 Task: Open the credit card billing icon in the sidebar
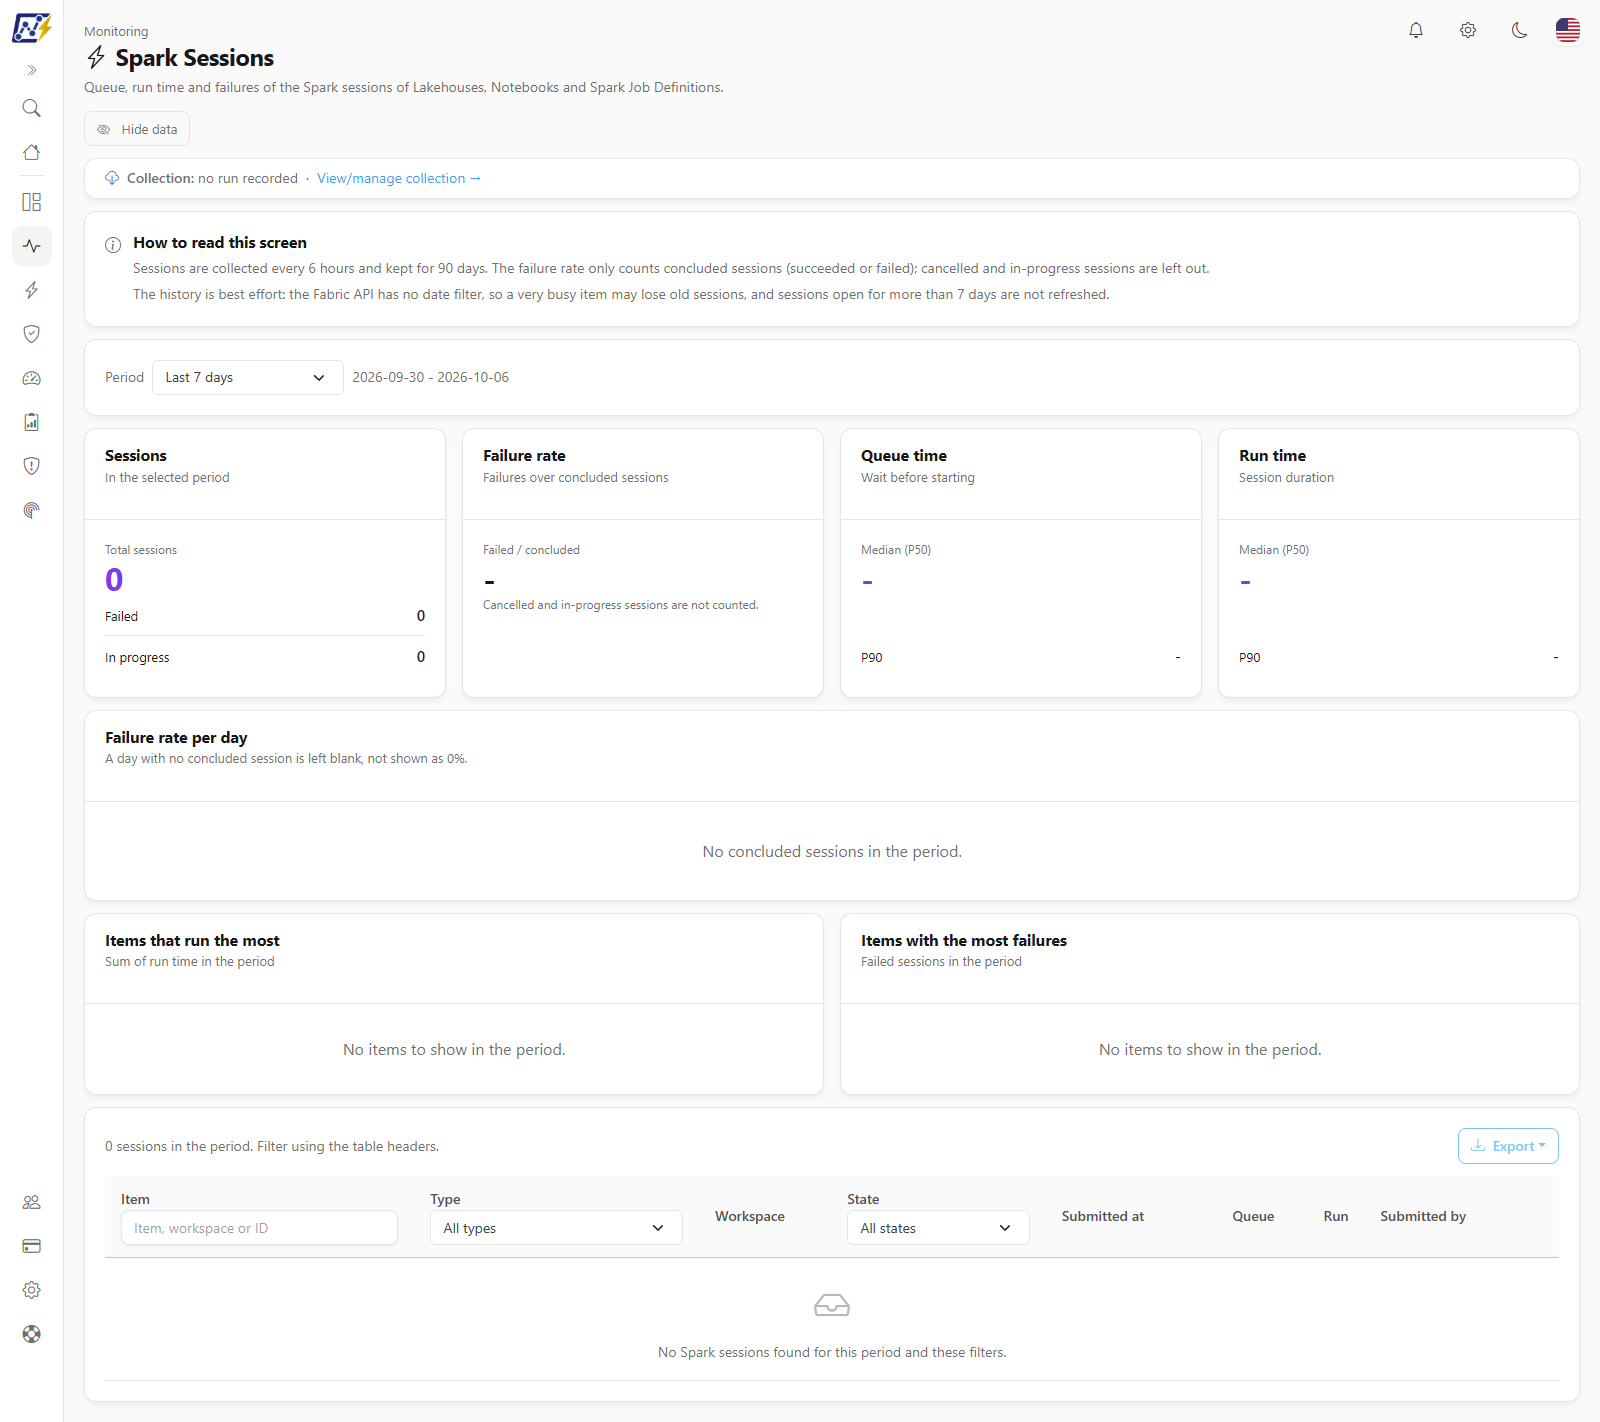tap(32, 1246)
